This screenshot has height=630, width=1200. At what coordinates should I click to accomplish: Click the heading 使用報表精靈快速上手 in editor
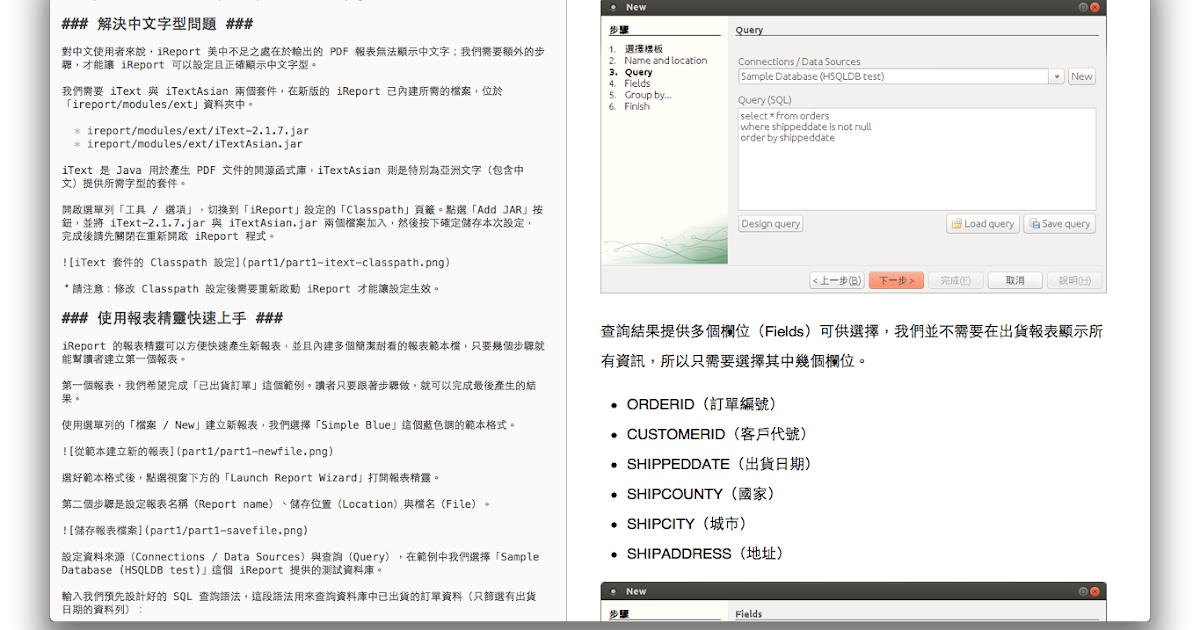click(x=172, y=318)
